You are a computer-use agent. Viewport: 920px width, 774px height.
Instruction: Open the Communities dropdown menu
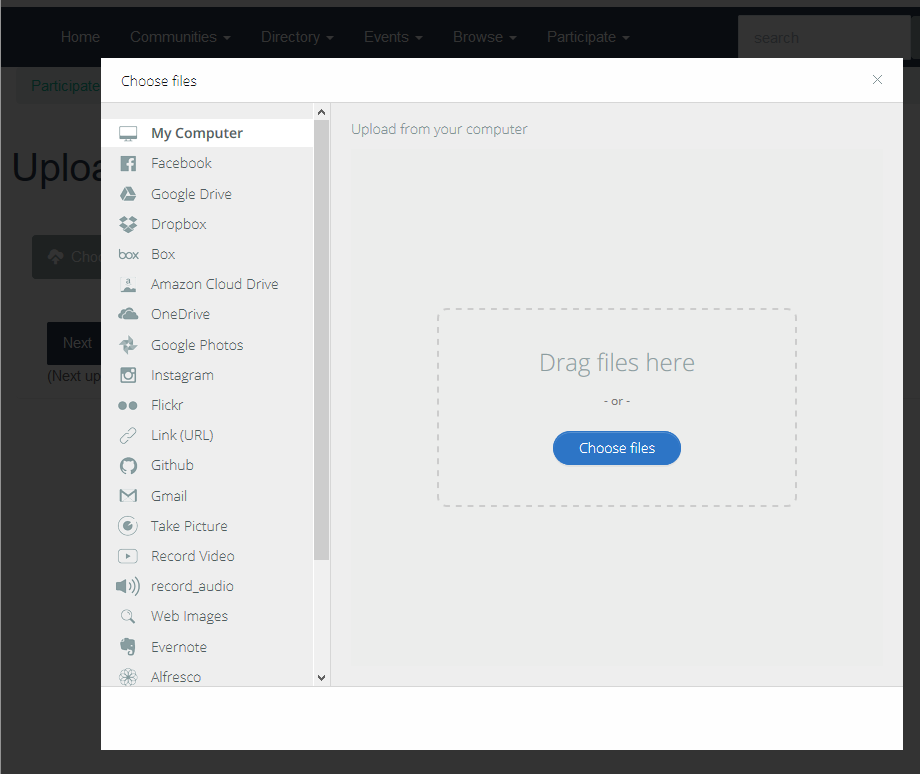pyautogui.click(x=180, y=37)
